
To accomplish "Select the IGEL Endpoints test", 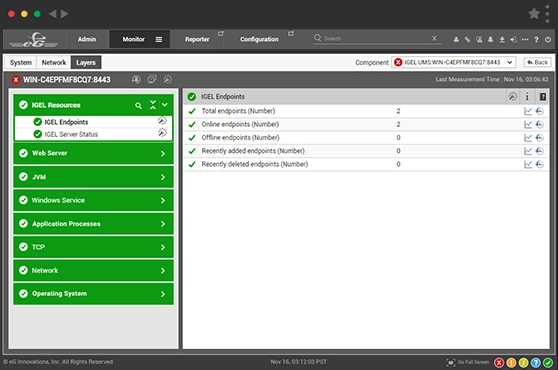I will 66,122.
